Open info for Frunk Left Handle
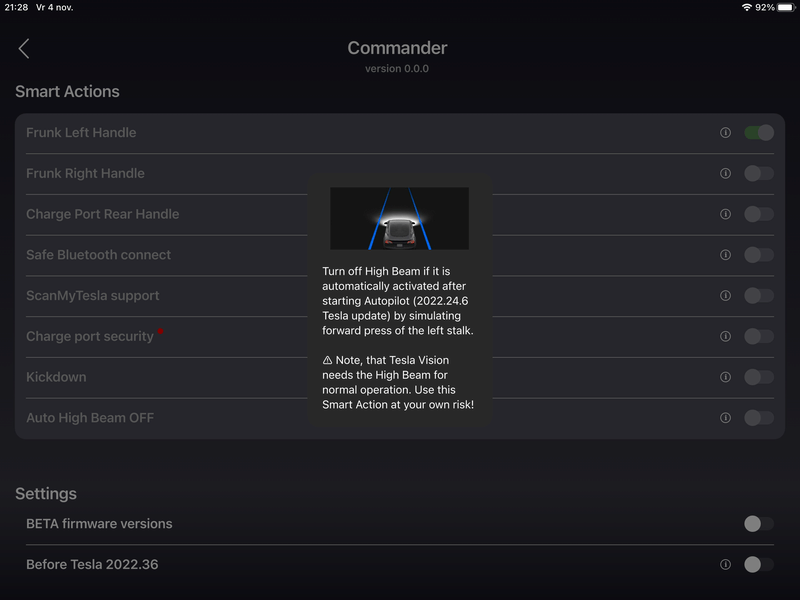This screenshot has height=600, width=800. tap(725, 133)
